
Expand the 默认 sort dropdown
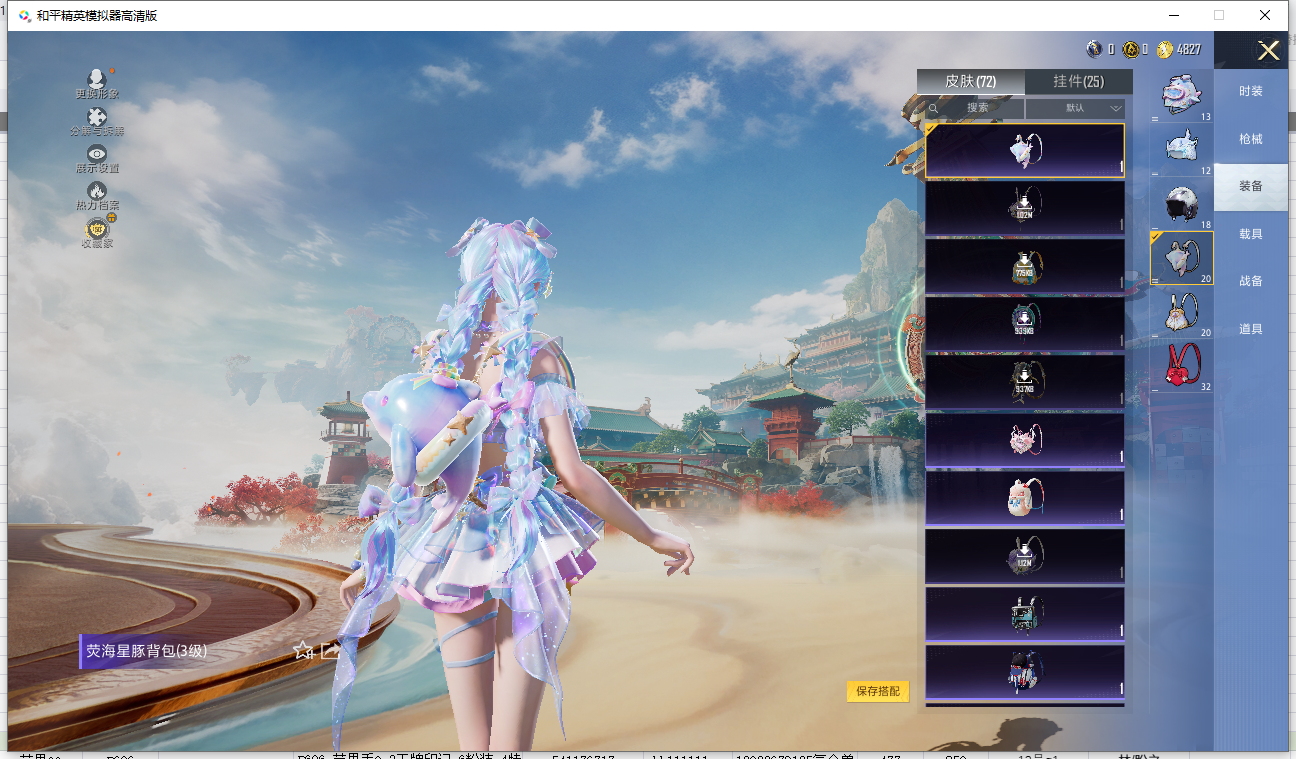pos(1075,108)
